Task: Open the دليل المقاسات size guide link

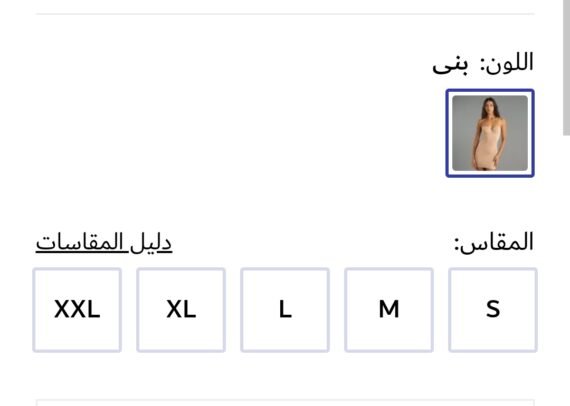Action: 104,242
